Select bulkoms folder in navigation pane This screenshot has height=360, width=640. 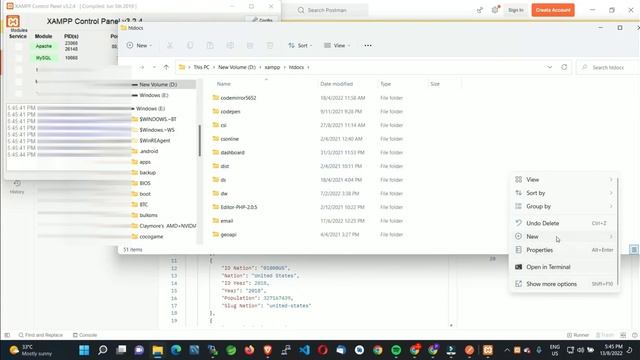(148, 215)
